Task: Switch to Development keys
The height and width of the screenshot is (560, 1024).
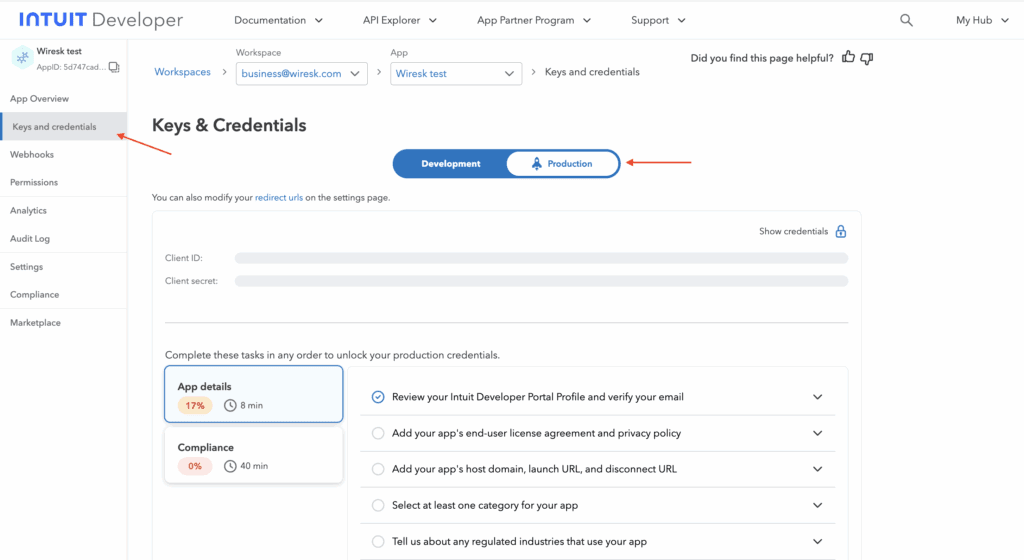Action: click(451, 164)
